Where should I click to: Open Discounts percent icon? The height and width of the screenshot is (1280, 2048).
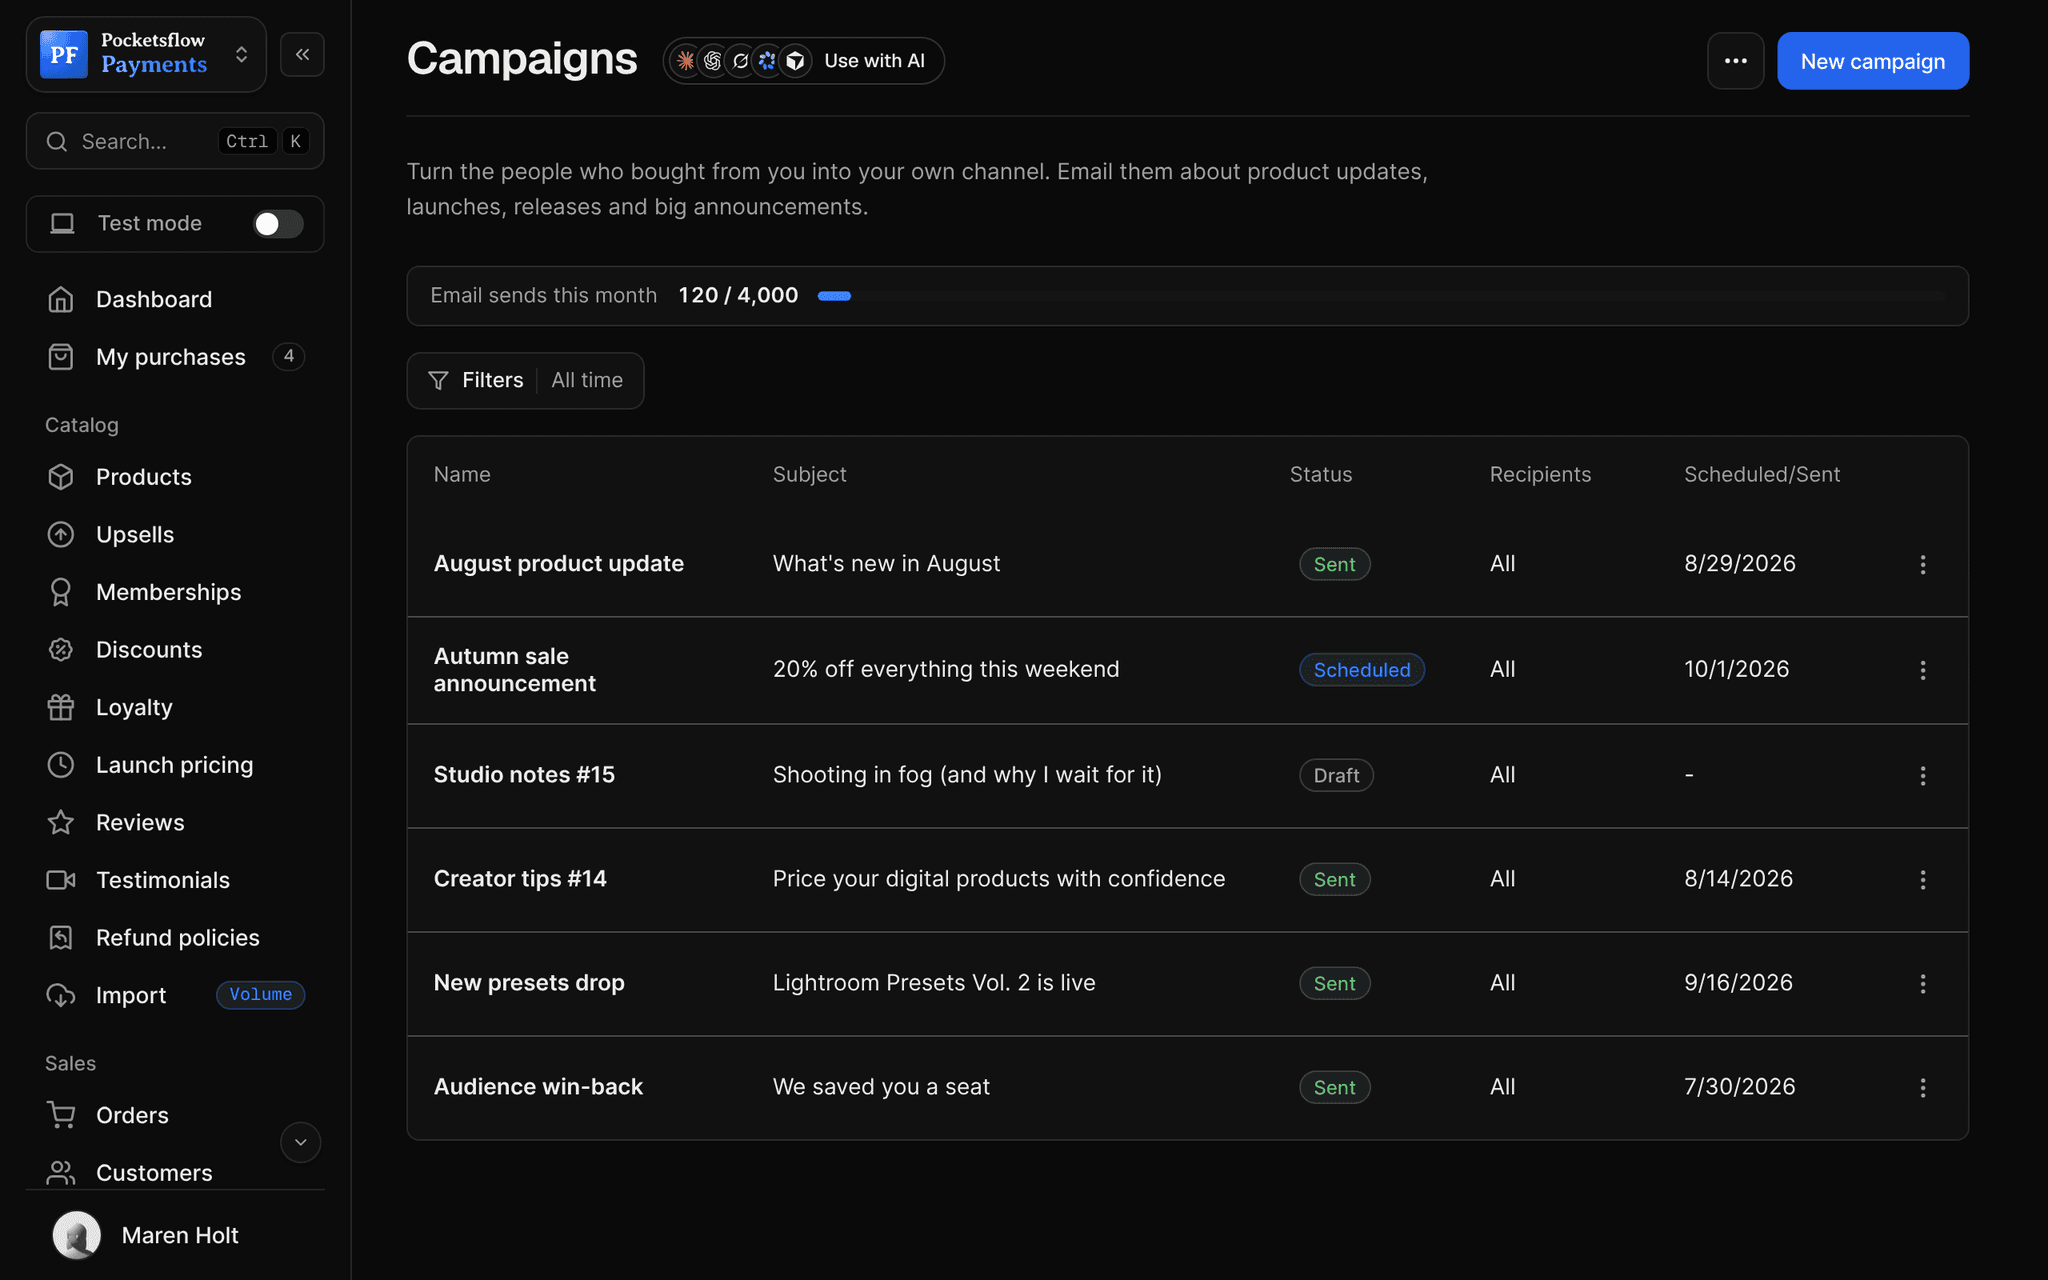[x=61, y=650]
